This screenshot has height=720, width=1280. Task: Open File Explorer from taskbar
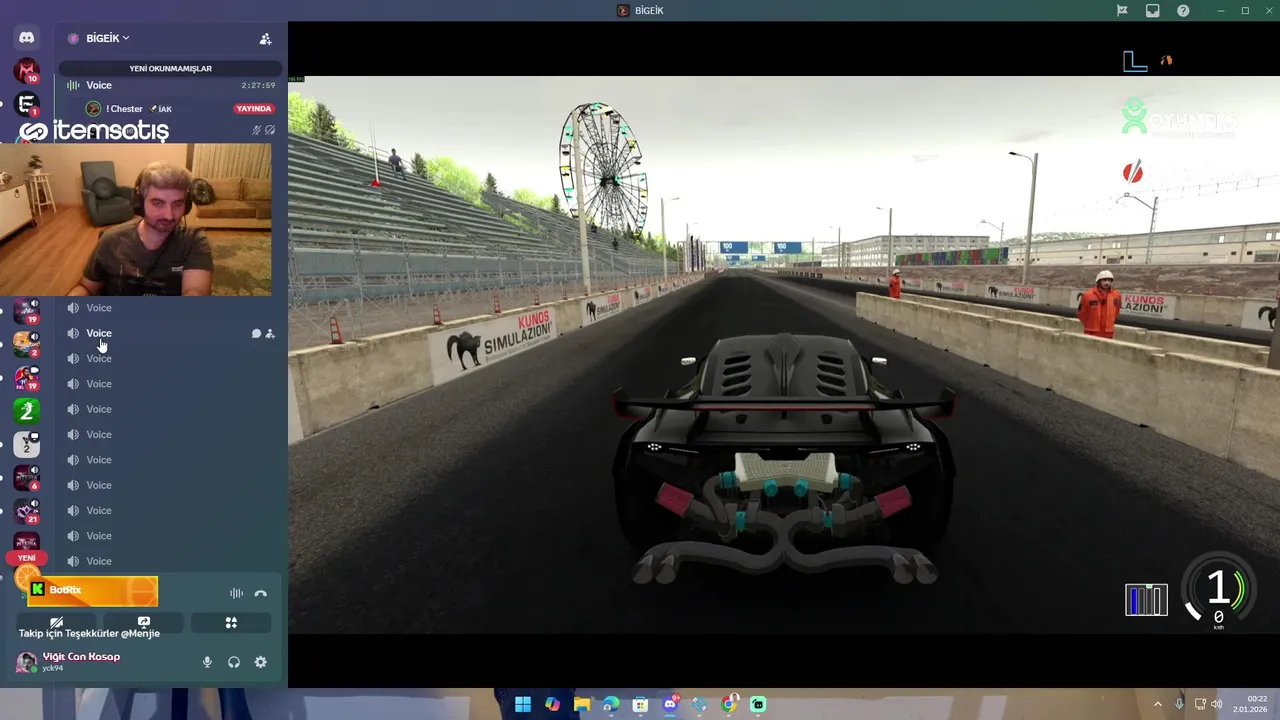pos(582,704)
